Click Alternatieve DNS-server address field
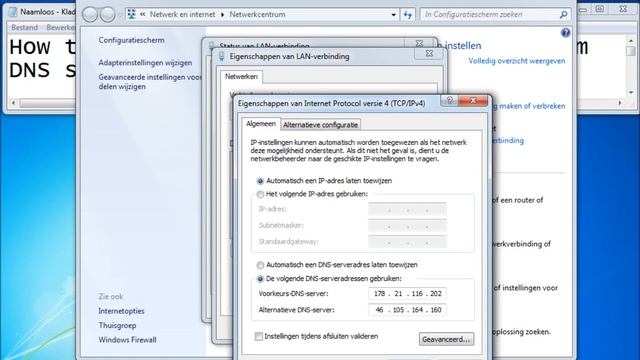Image resolution: width=640 pixels, height=360 pixels. coord(407,310)
